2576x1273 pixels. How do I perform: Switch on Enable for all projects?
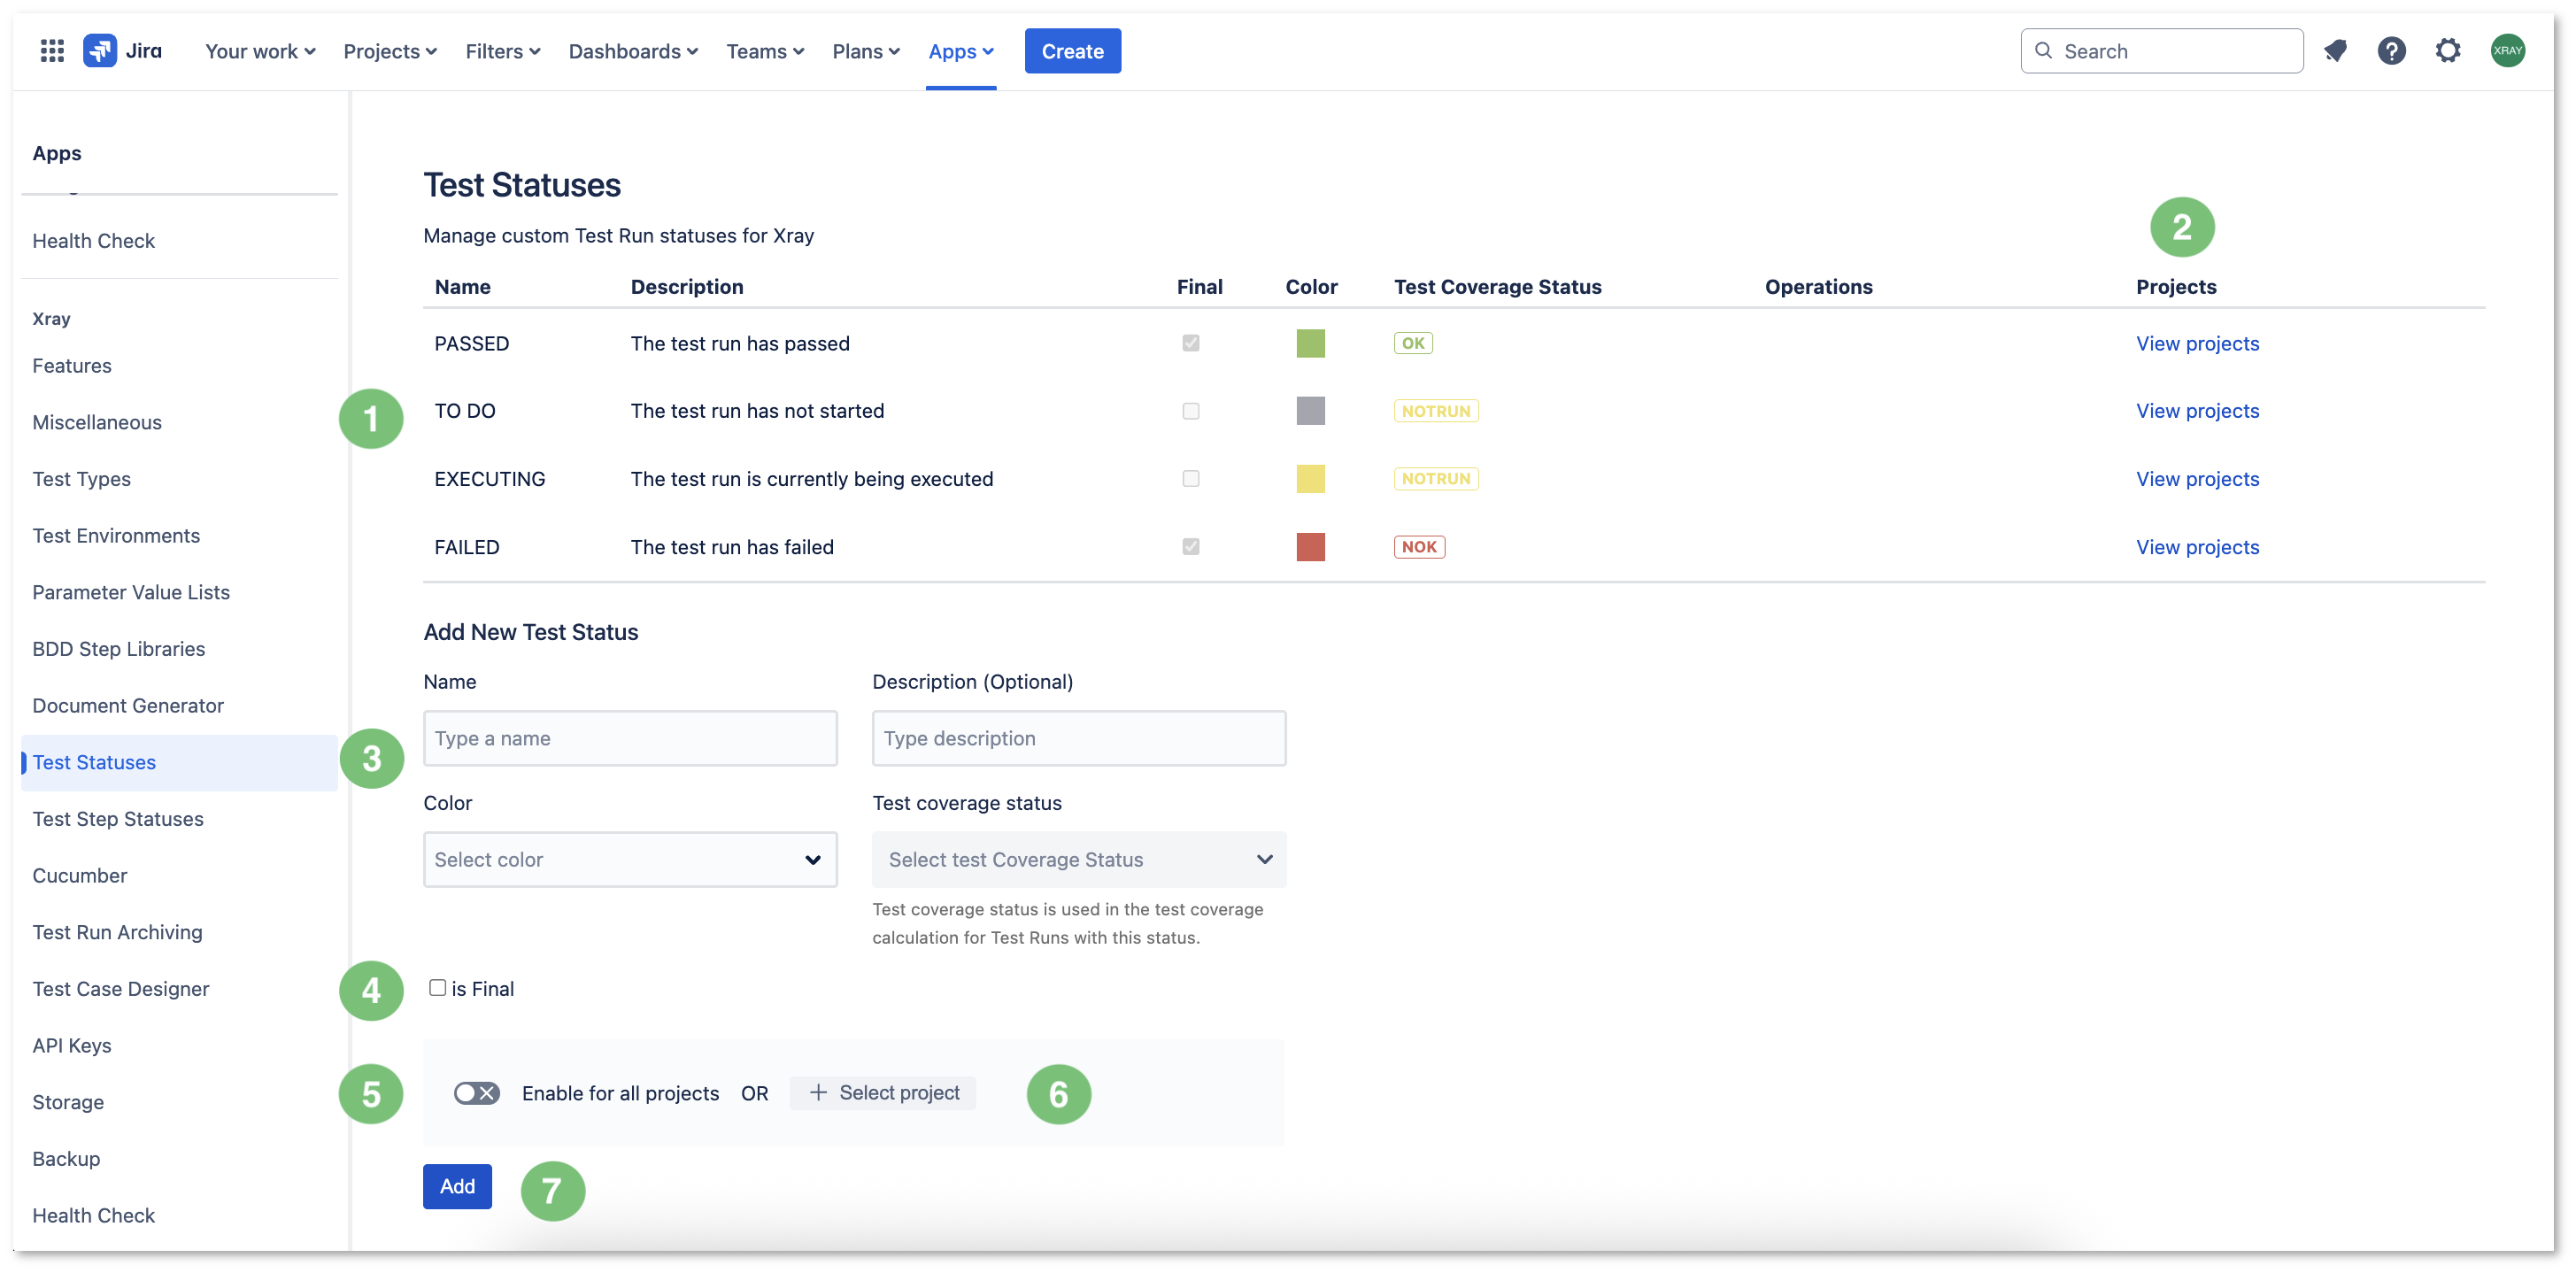click(476, 1093)
